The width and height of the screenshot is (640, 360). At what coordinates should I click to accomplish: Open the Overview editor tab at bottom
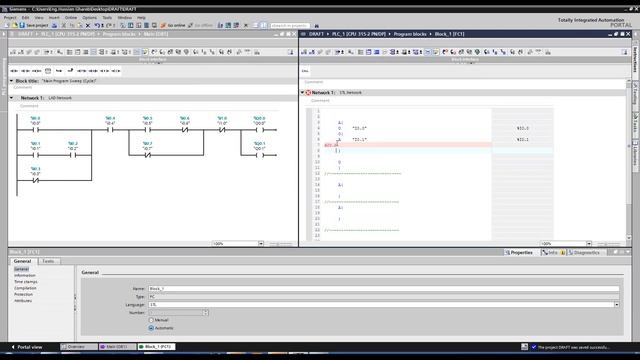(79, 347)
